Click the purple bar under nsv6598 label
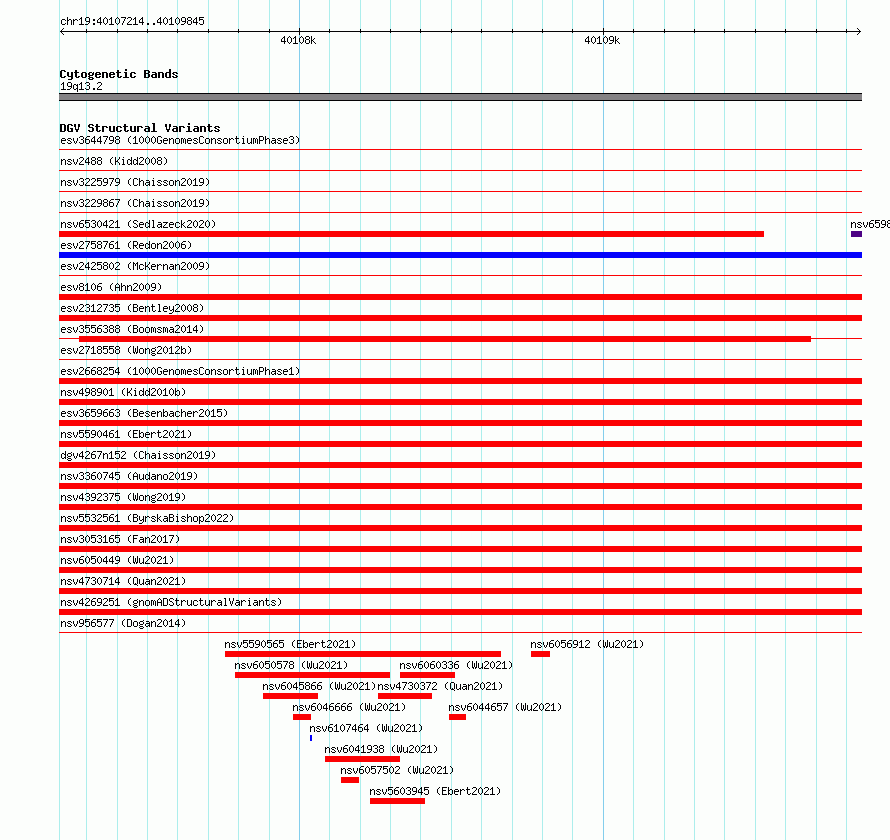This screenshot has height=840, width=890. [857, 234]
